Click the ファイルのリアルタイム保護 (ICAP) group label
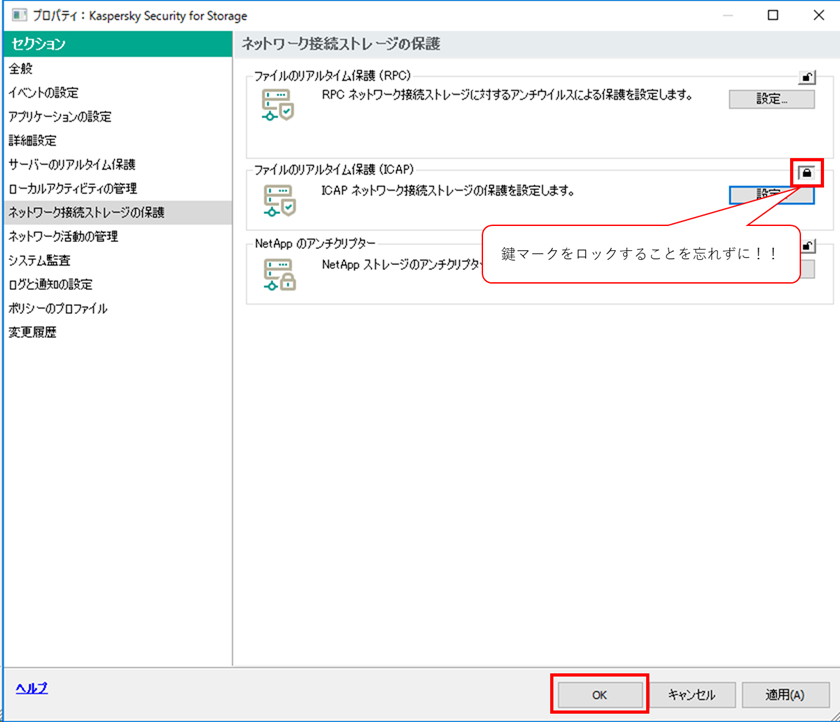 [x=334, y=170]
